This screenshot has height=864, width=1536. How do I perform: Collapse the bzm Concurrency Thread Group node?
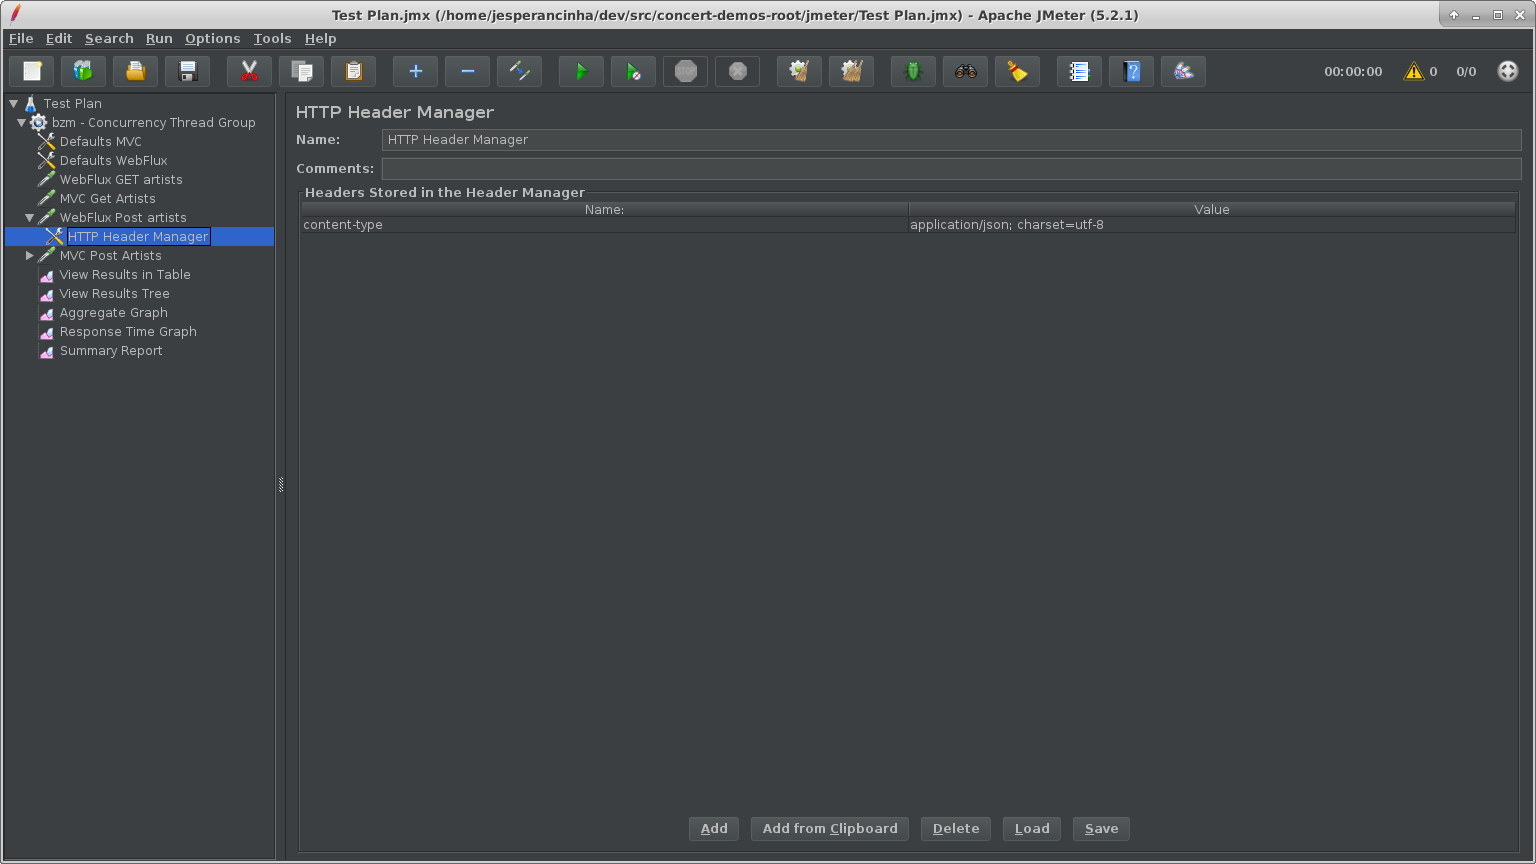coord(21,122)
